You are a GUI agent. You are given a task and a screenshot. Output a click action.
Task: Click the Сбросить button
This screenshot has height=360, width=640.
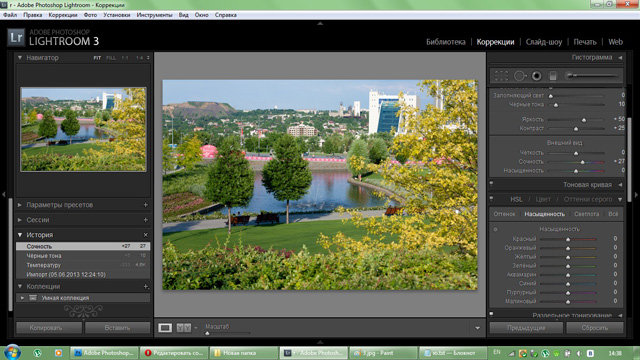click(x=595, y=328)
